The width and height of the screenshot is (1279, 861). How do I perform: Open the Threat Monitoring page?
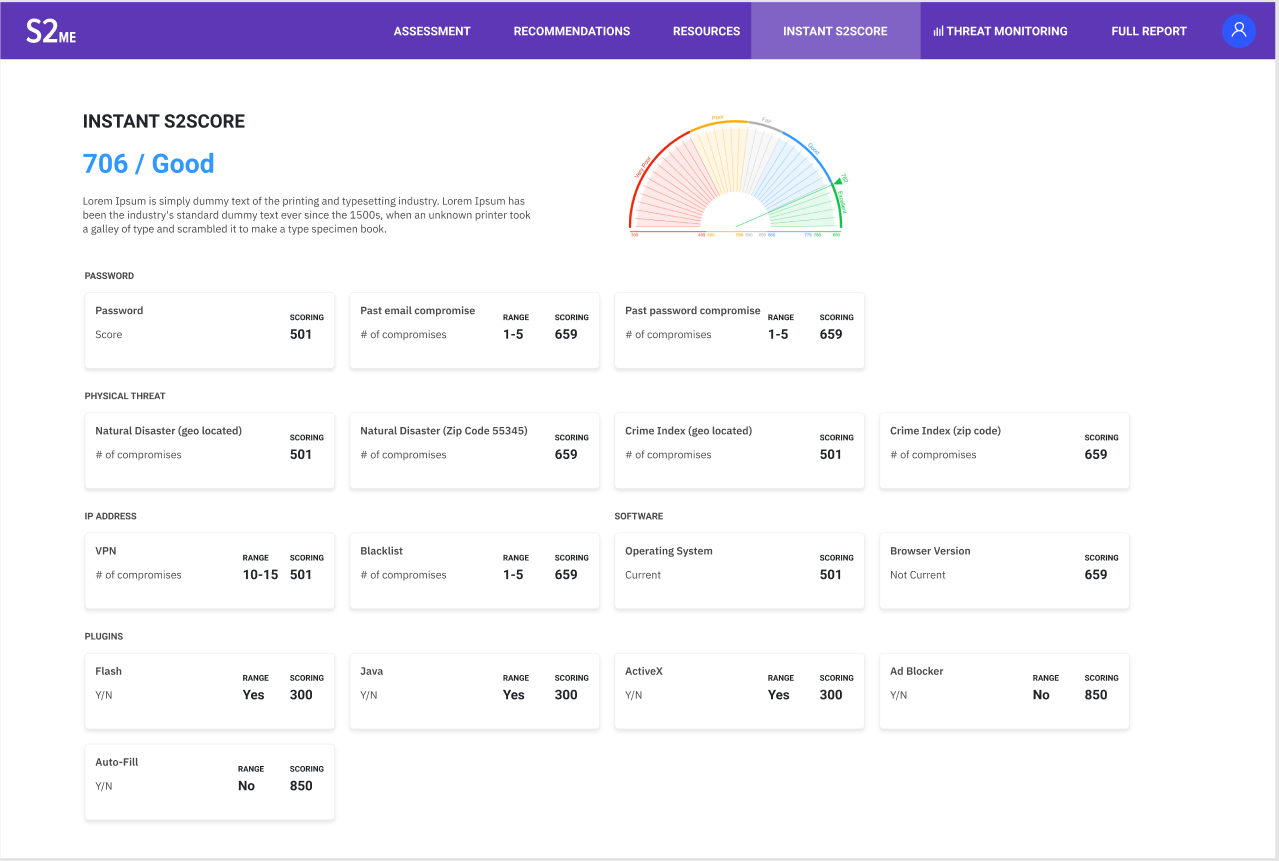1008,30
